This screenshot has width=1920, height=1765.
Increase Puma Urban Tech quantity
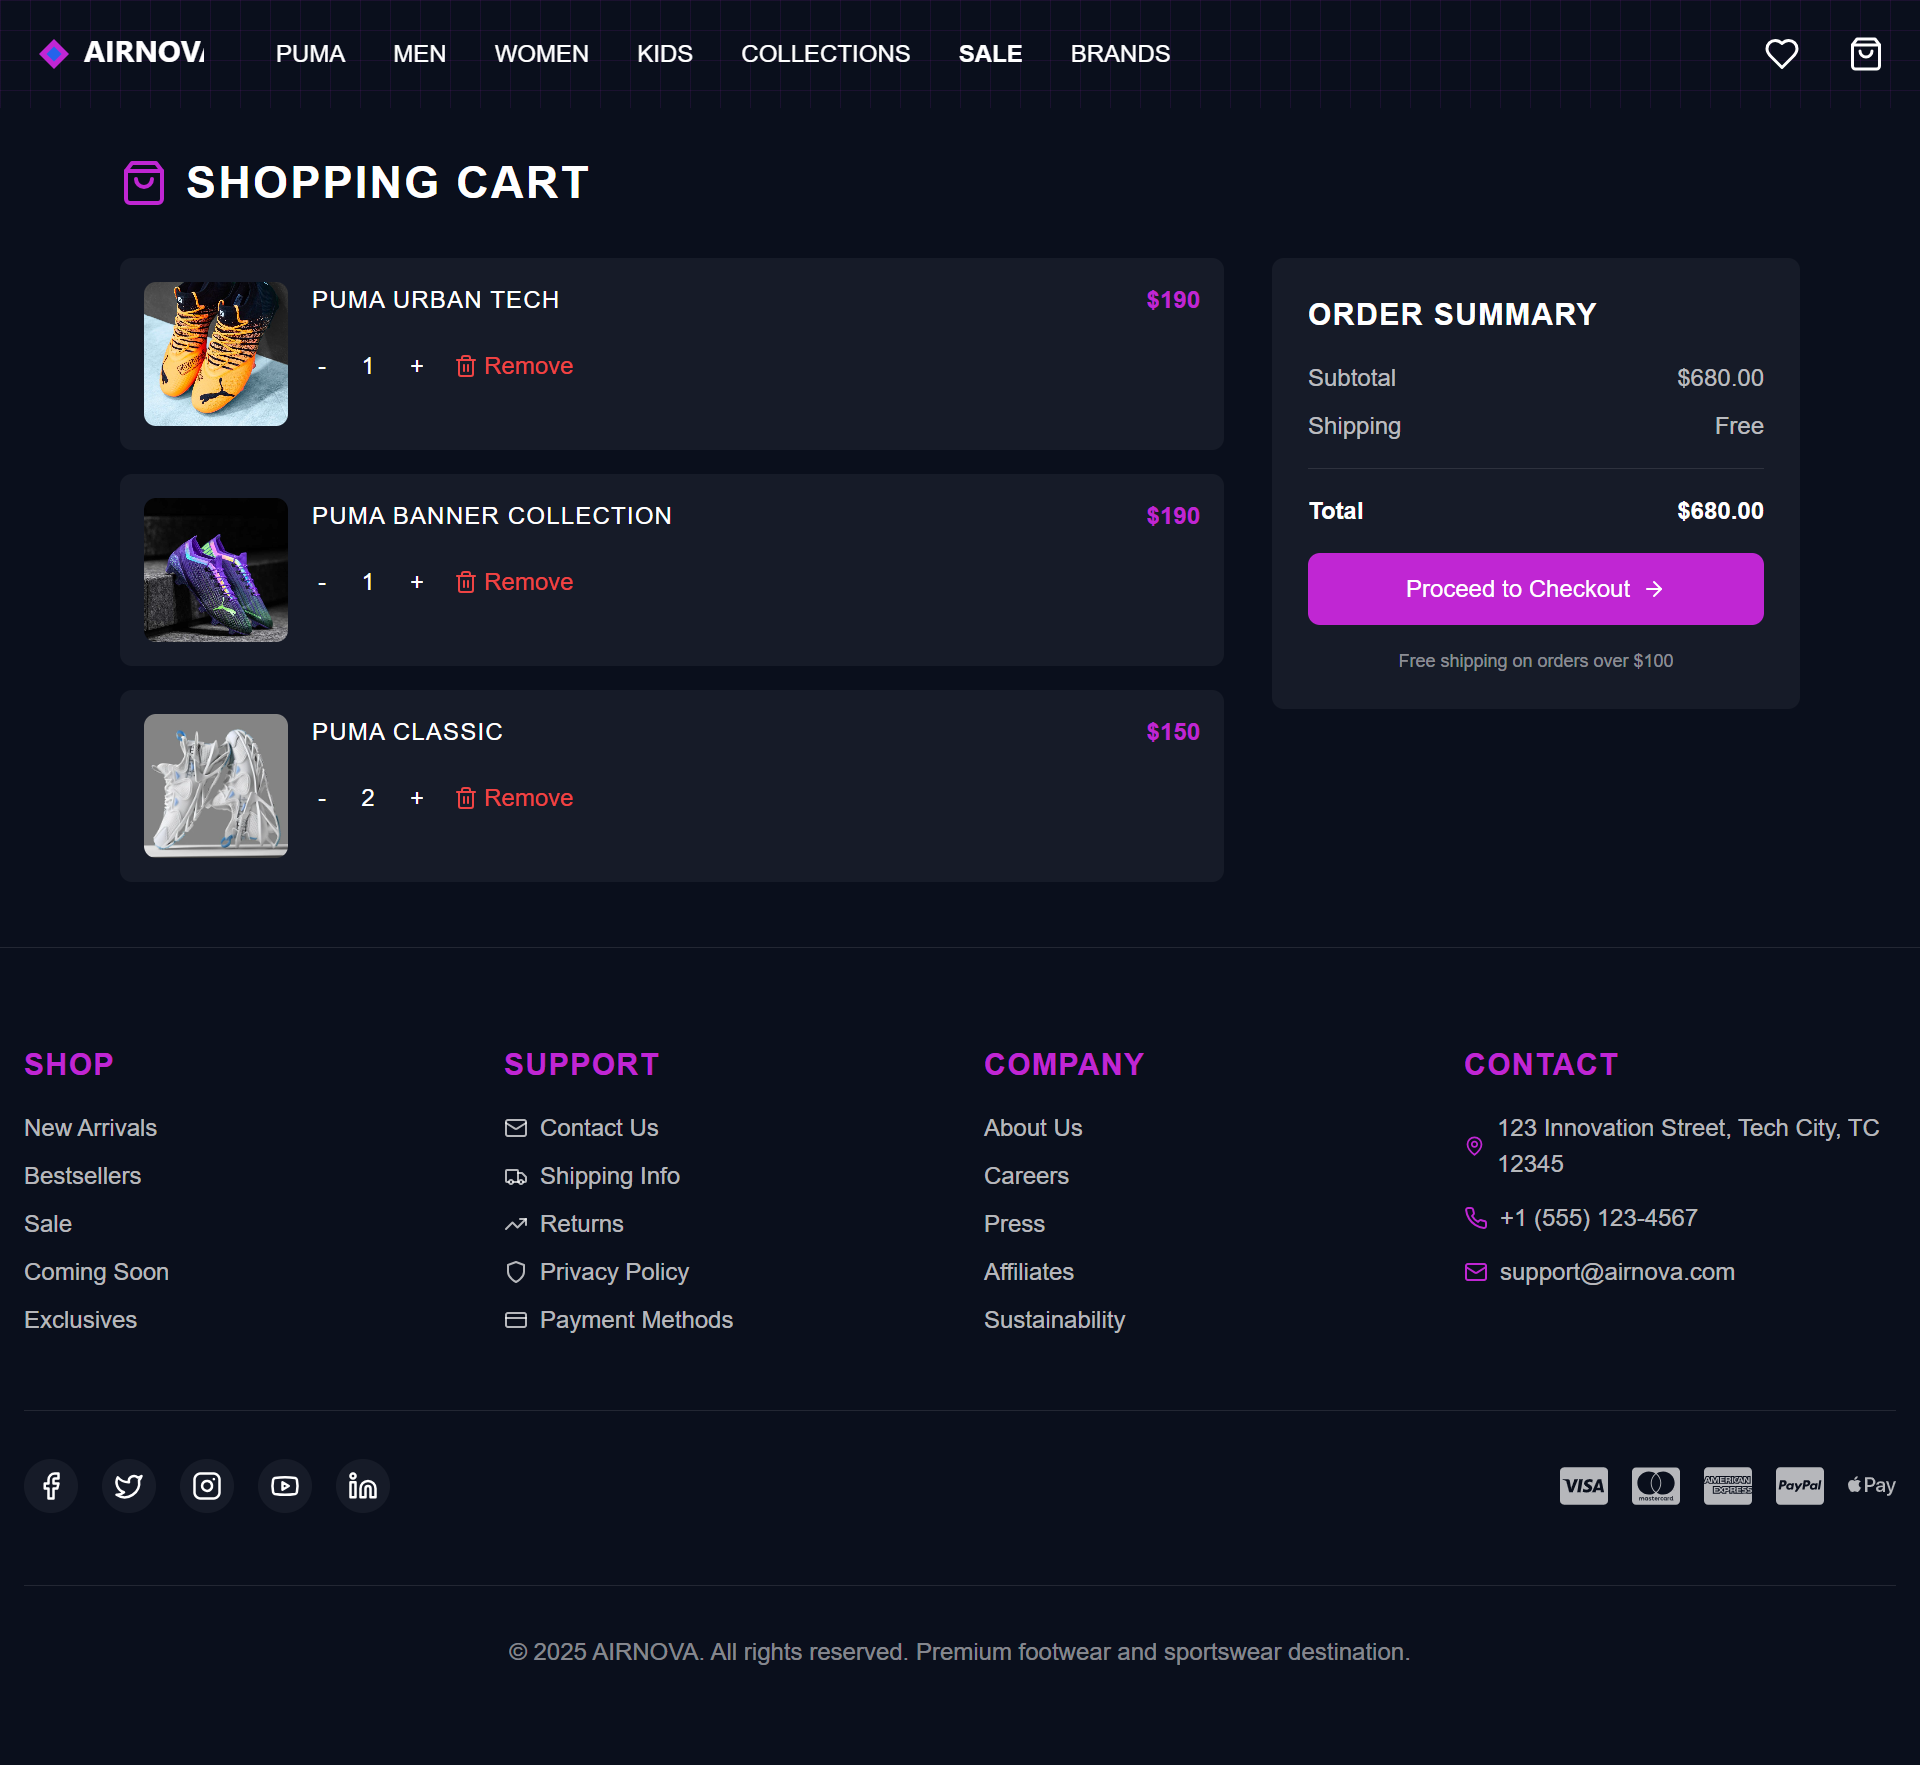(x=417, y=366)
